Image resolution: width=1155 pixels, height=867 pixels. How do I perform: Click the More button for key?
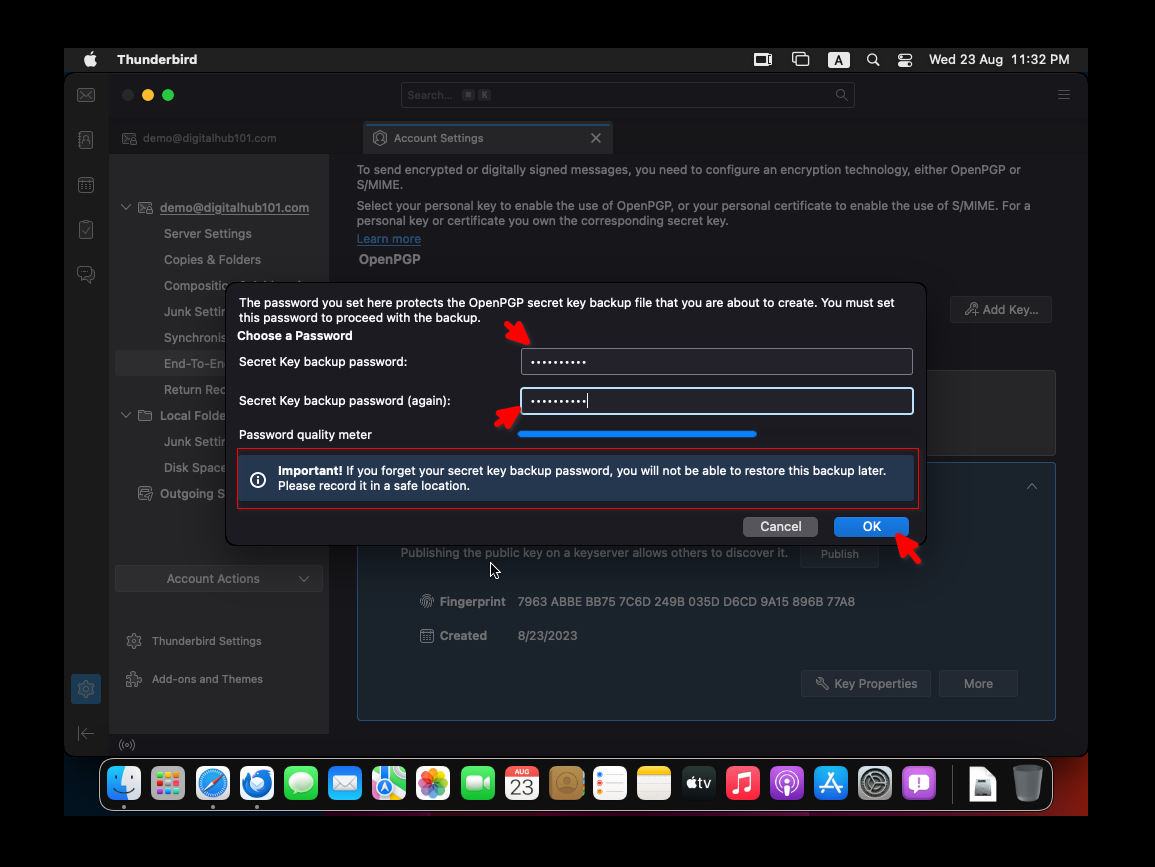coord(978,684)
